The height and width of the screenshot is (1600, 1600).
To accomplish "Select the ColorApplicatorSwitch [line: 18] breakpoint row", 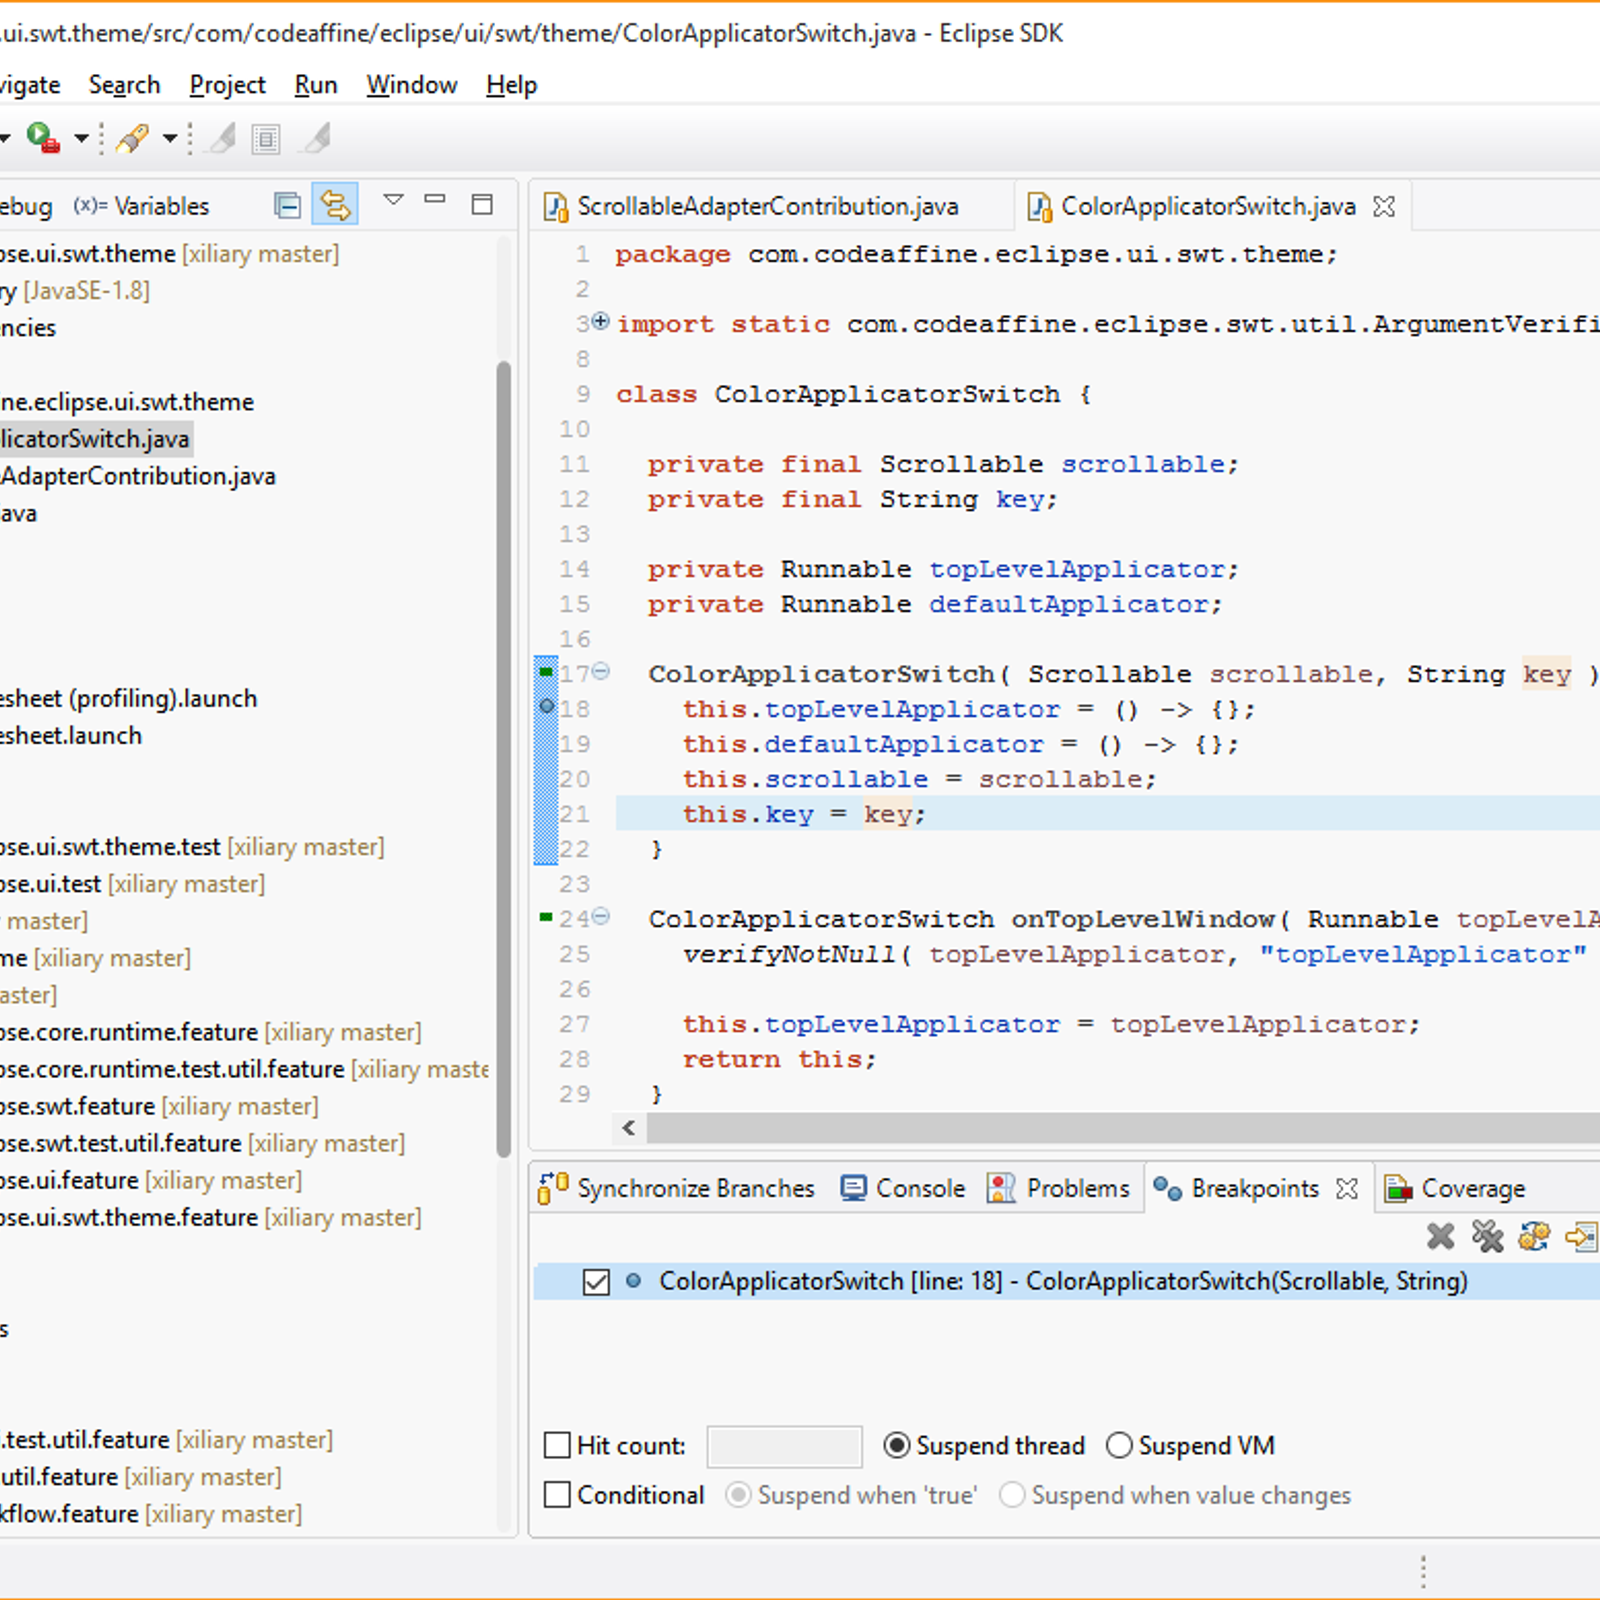I will [1066, 1282].
